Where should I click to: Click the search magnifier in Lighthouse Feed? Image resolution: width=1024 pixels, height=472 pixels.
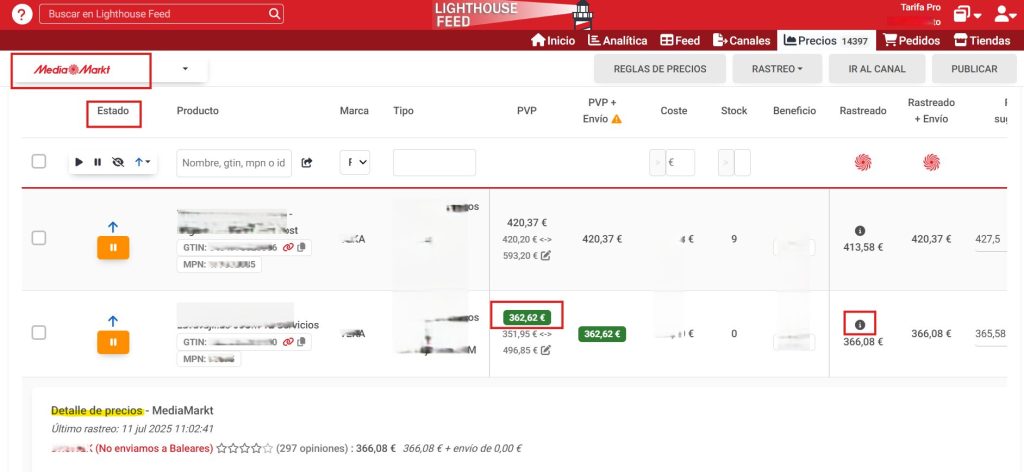[274, 14]
